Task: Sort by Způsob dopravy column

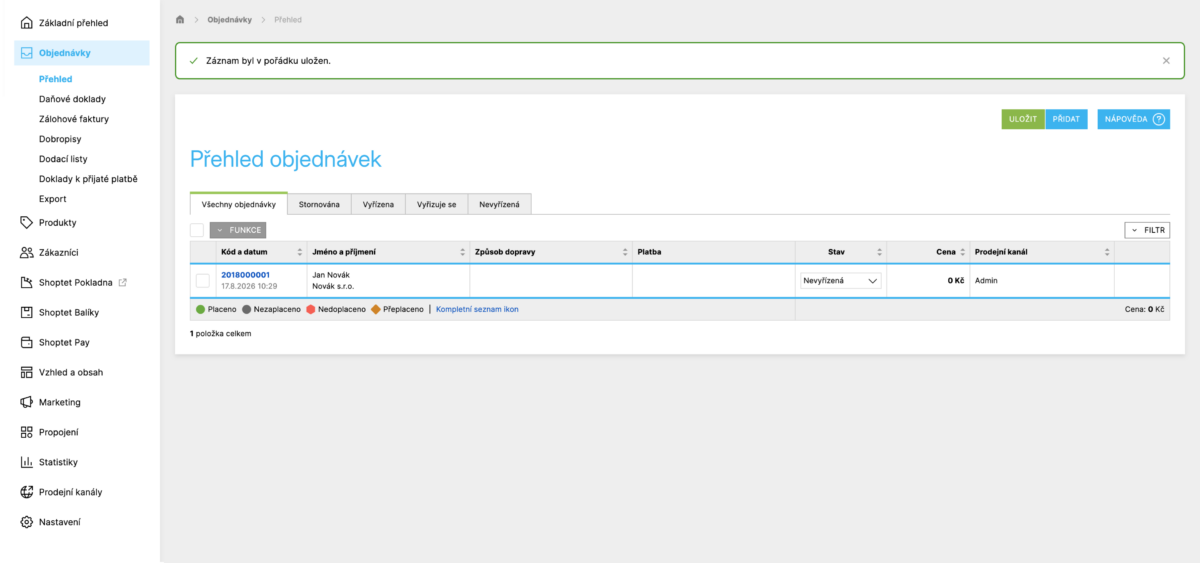Action: click(551, 252)
